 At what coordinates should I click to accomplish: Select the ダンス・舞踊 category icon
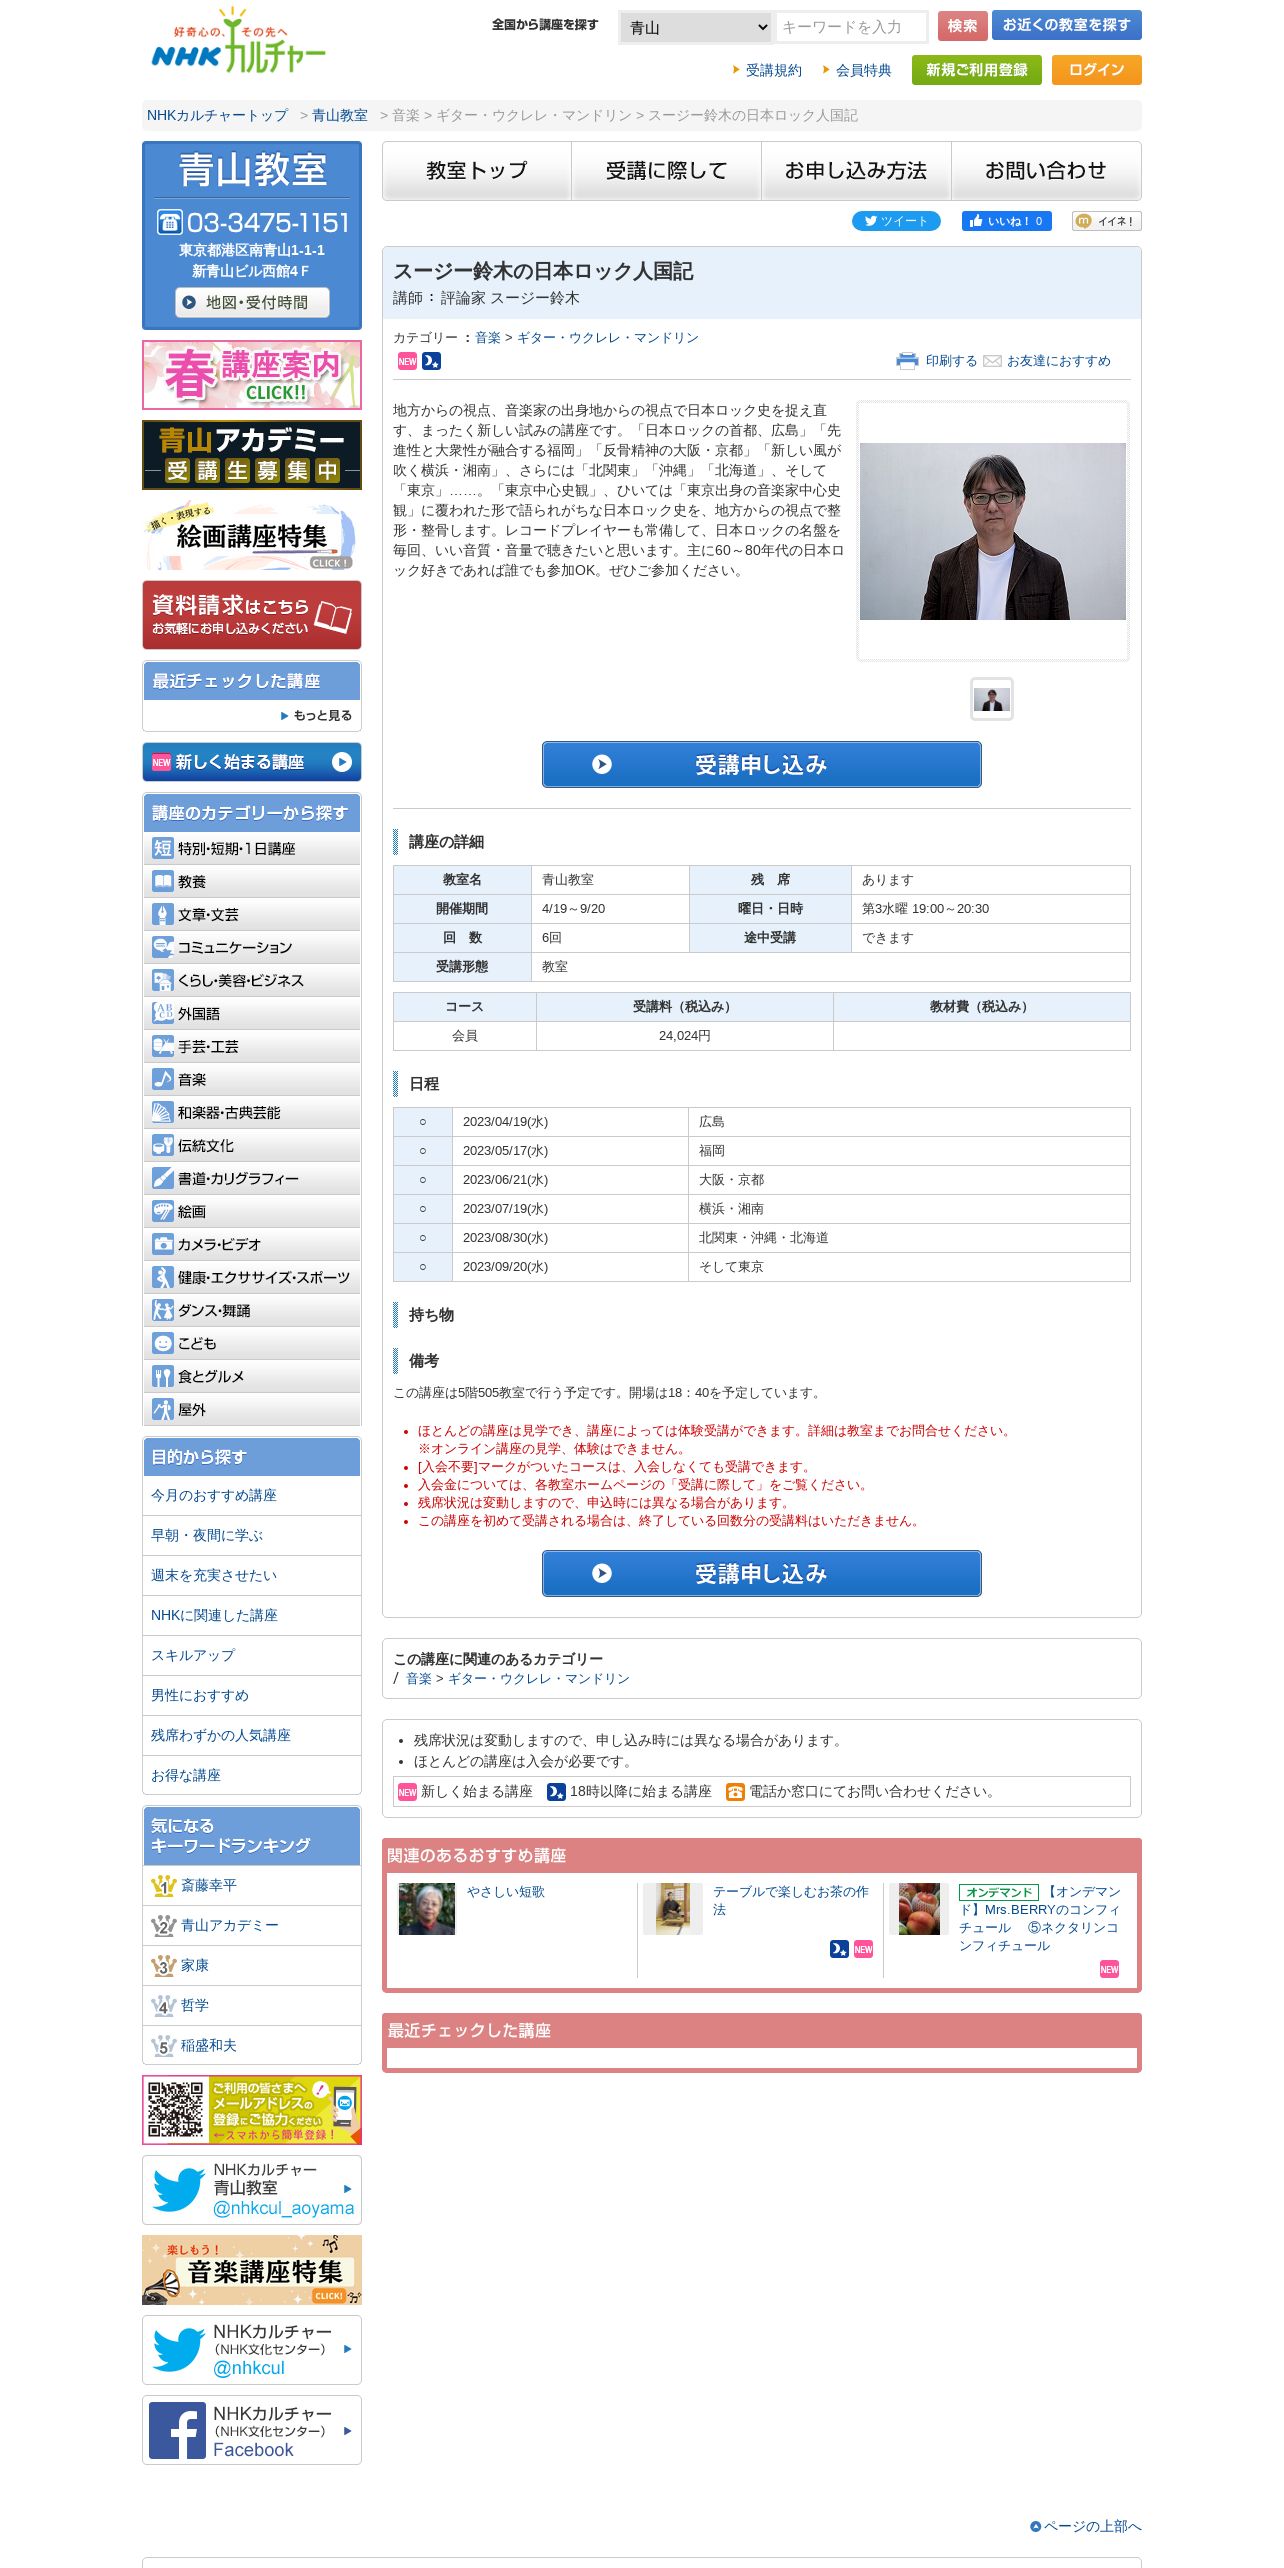pos(163,1310)
